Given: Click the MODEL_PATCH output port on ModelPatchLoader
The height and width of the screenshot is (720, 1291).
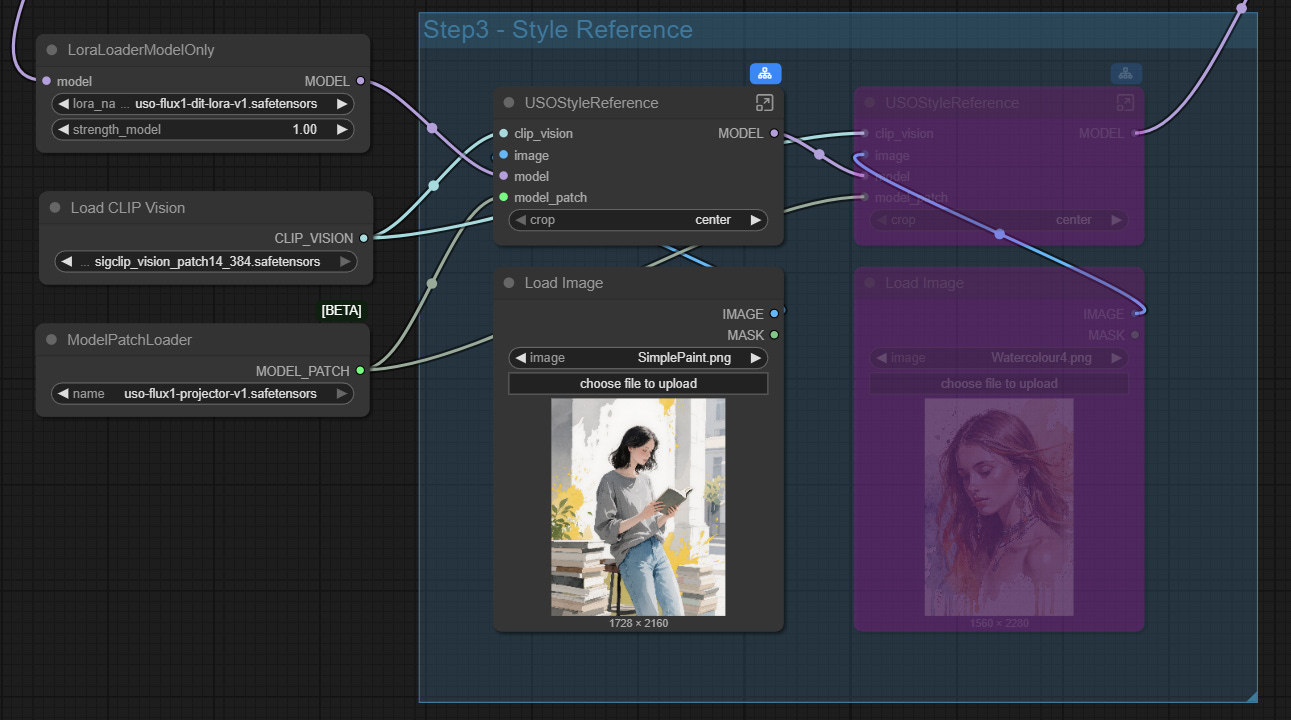Looking at the screenshot, I should coord(360,370).
